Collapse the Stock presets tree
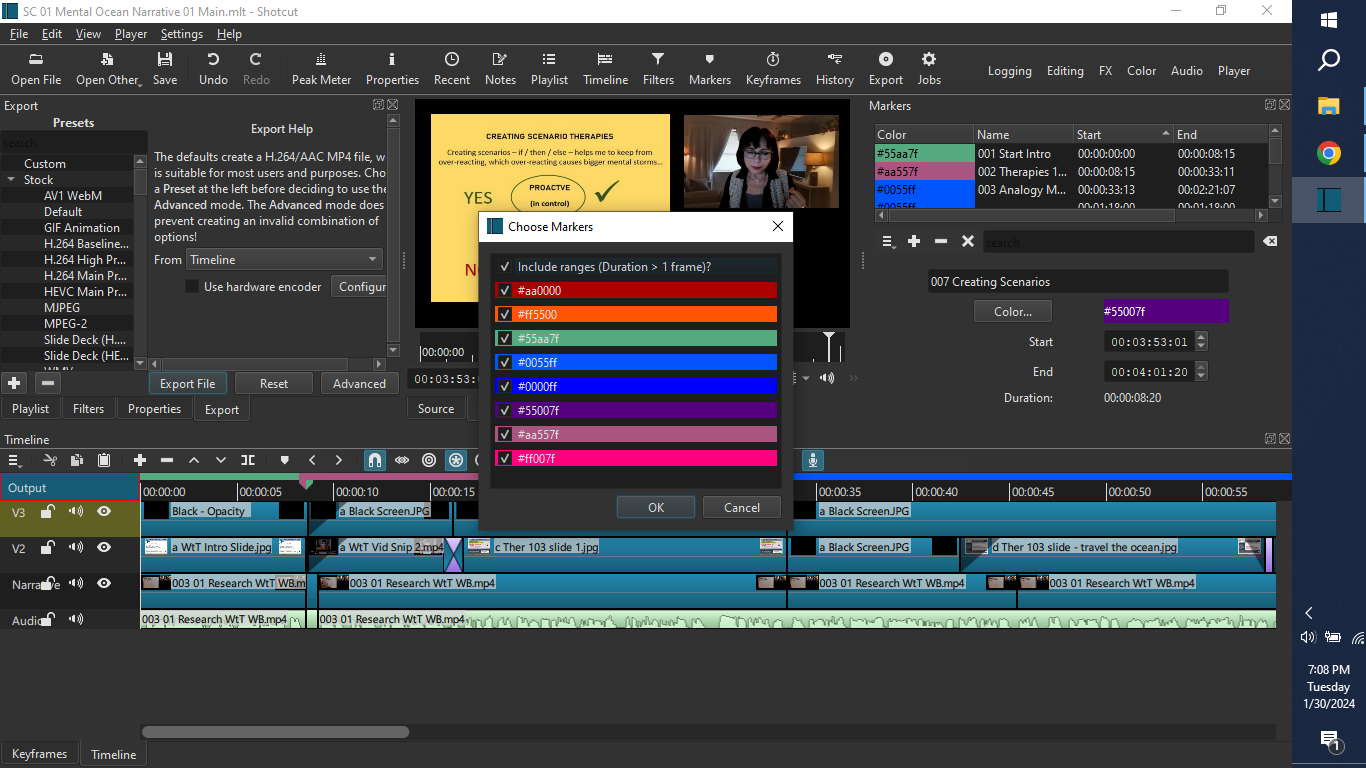The image size is (1366, 768). [11, 180]
